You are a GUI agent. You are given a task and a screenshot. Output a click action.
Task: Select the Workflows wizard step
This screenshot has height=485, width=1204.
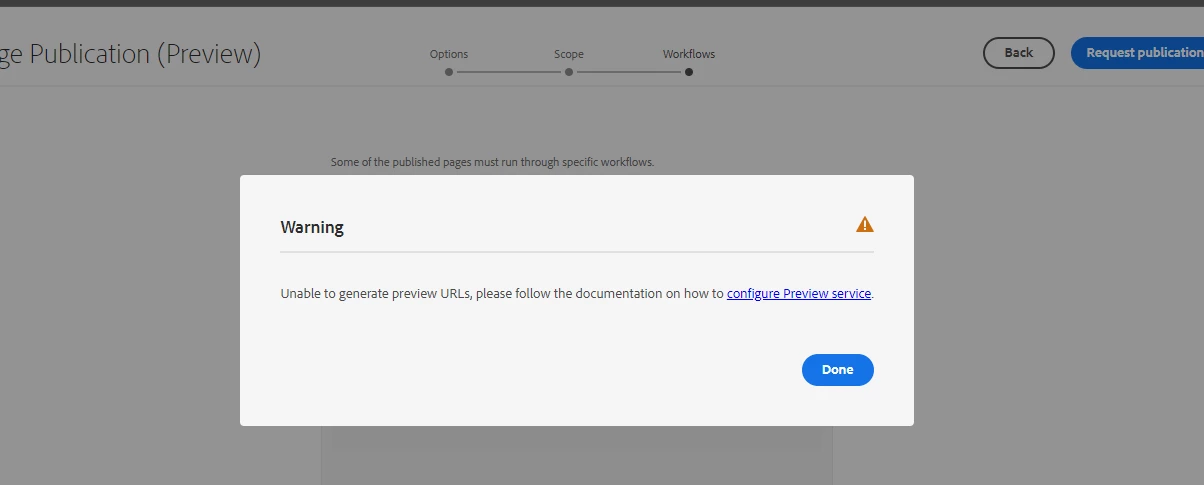[689, 62]
